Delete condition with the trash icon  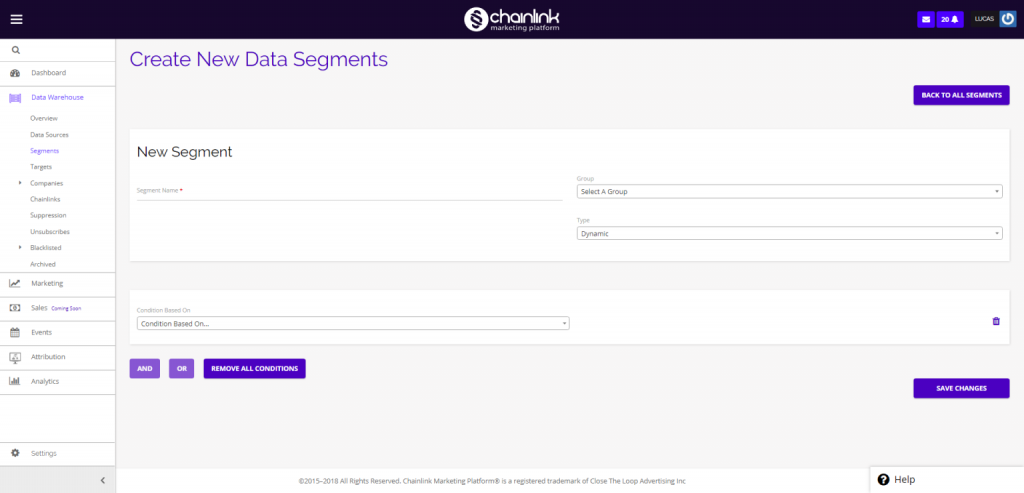(x=996, y=321)
